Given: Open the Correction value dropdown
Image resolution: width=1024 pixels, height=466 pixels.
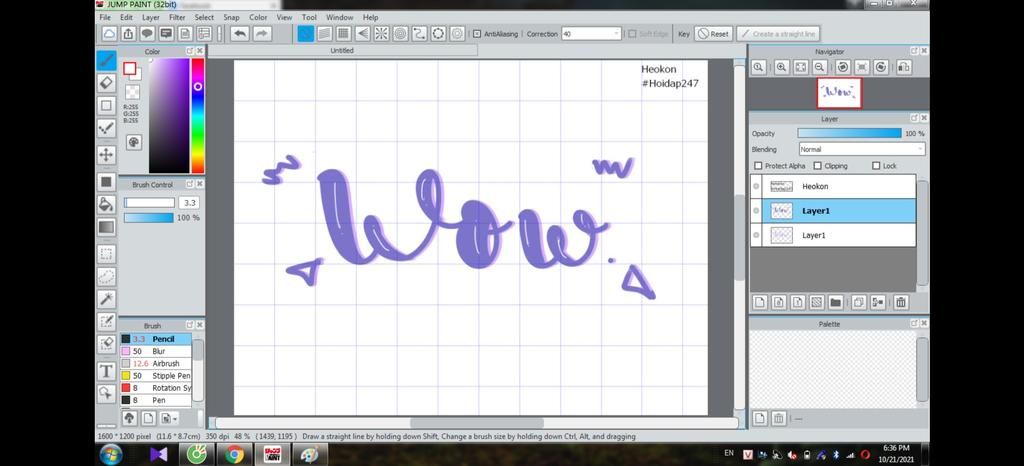Looking at the screenshot, I should 616,34.
